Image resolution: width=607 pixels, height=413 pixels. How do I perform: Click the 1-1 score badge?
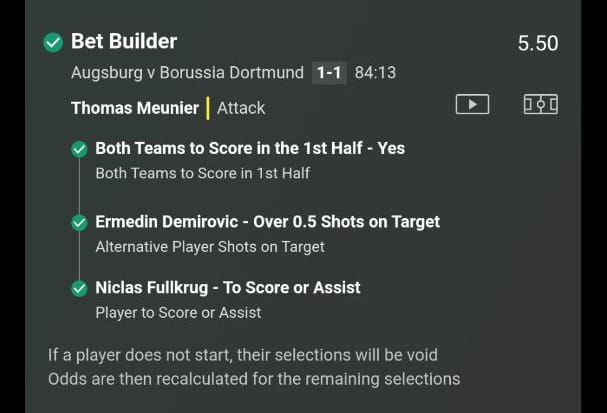click(x=329, y=73)
